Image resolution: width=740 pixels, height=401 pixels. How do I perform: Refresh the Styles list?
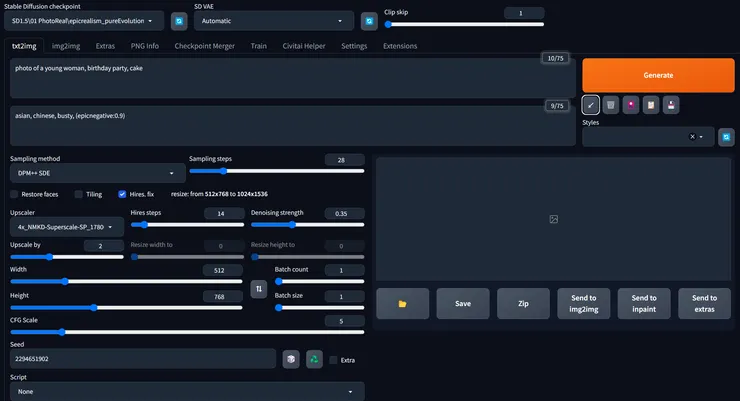[x=726, y=137]
